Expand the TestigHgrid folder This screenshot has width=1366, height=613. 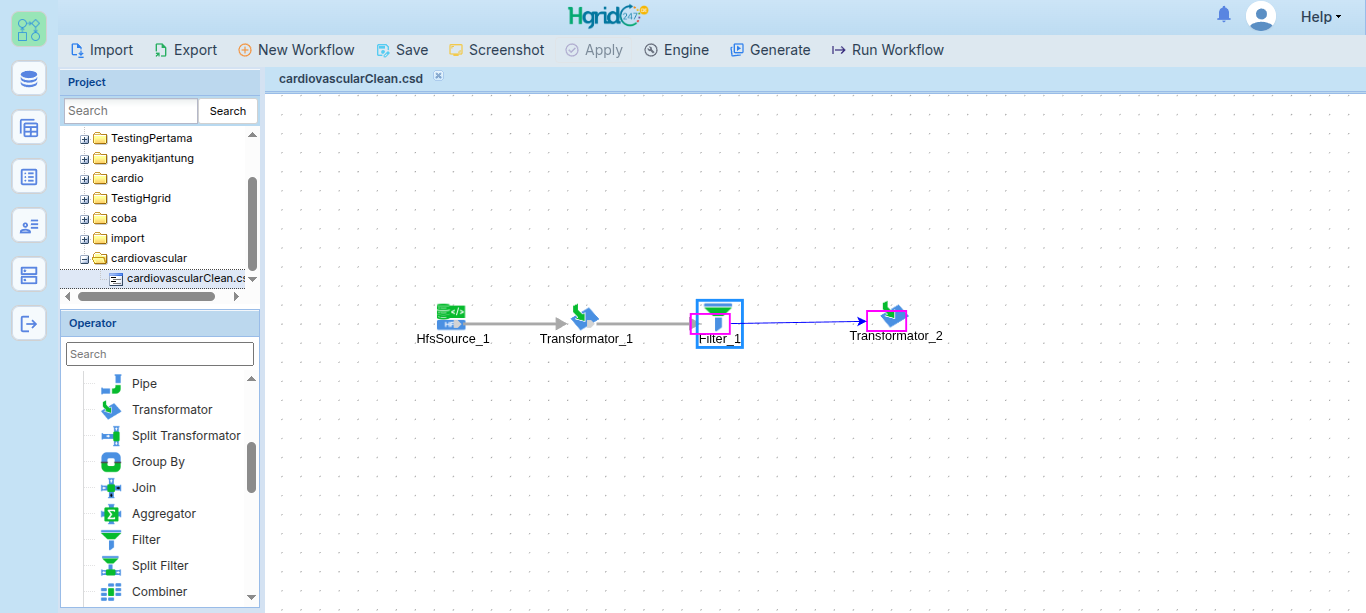[85, 199]
